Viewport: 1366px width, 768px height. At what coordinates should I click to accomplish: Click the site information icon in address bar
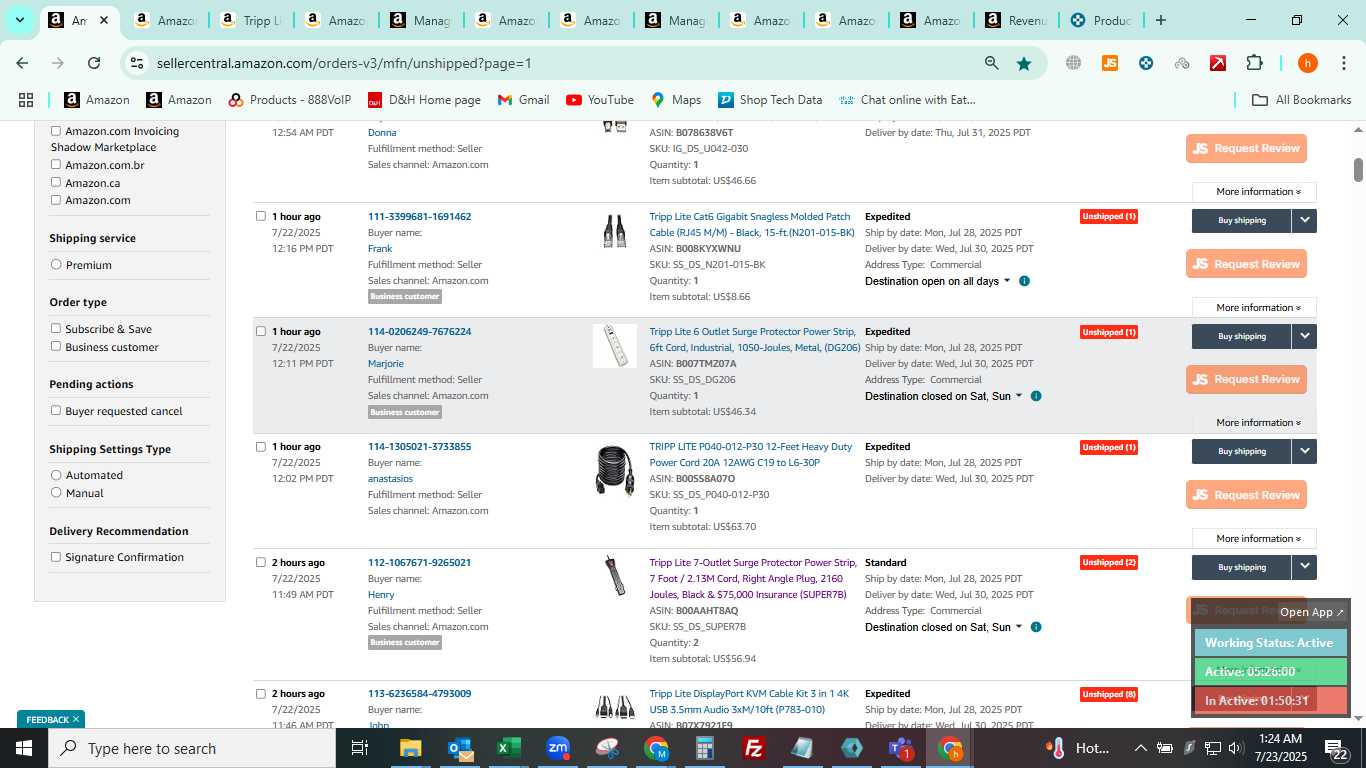[x=137, y=63]
